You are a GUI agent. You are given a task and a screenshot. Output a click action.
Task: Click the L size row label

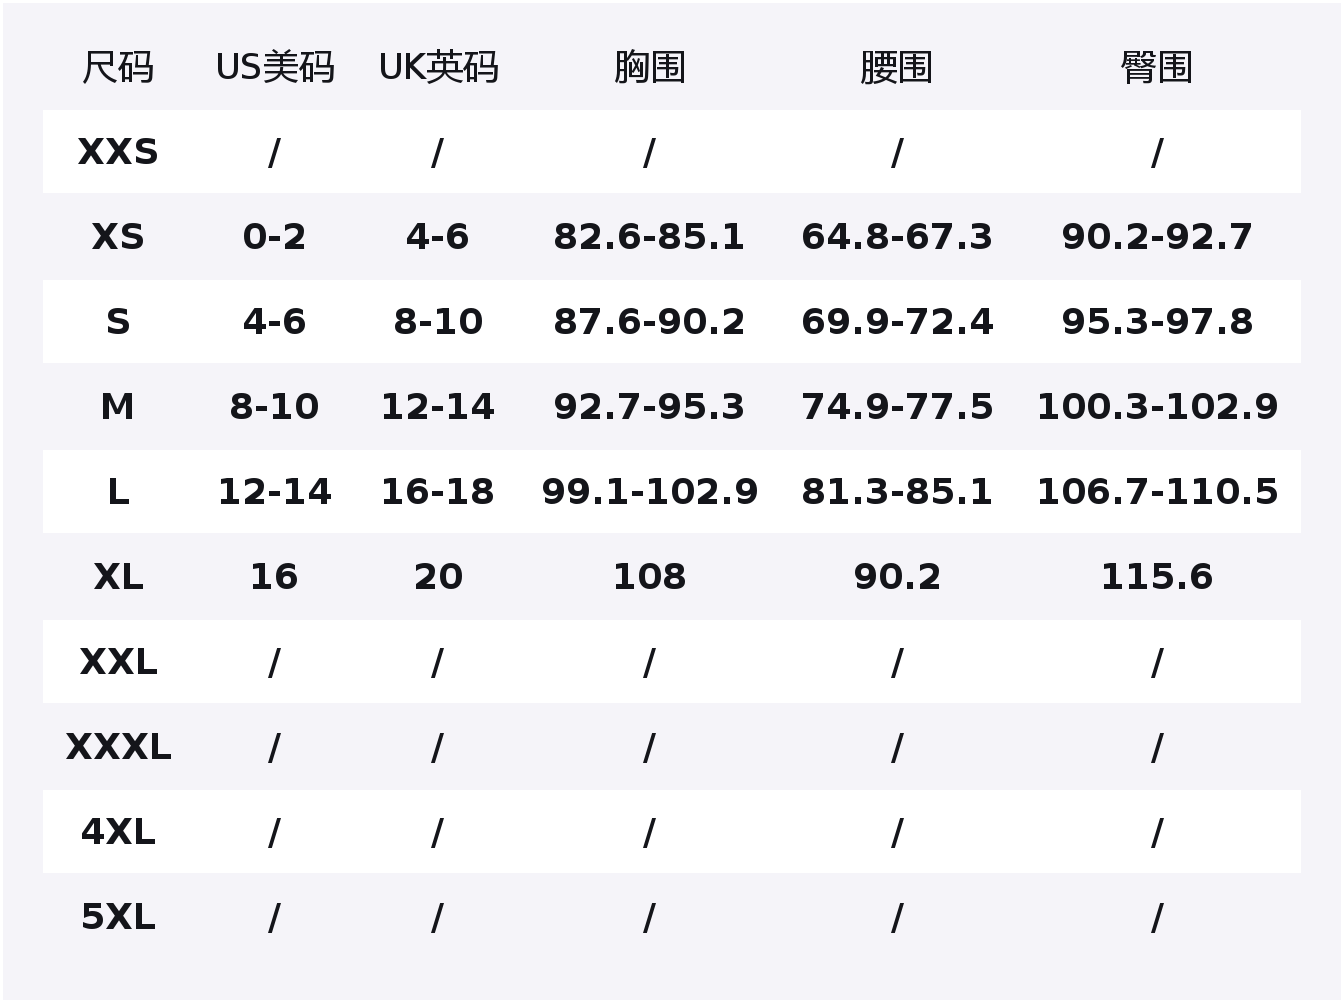click(118, 492)
